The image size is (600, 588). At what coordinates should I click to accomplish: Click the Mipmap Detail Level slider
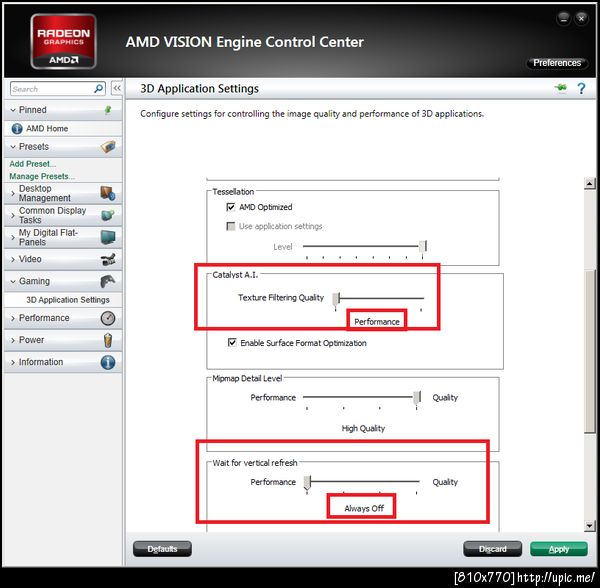417,397
